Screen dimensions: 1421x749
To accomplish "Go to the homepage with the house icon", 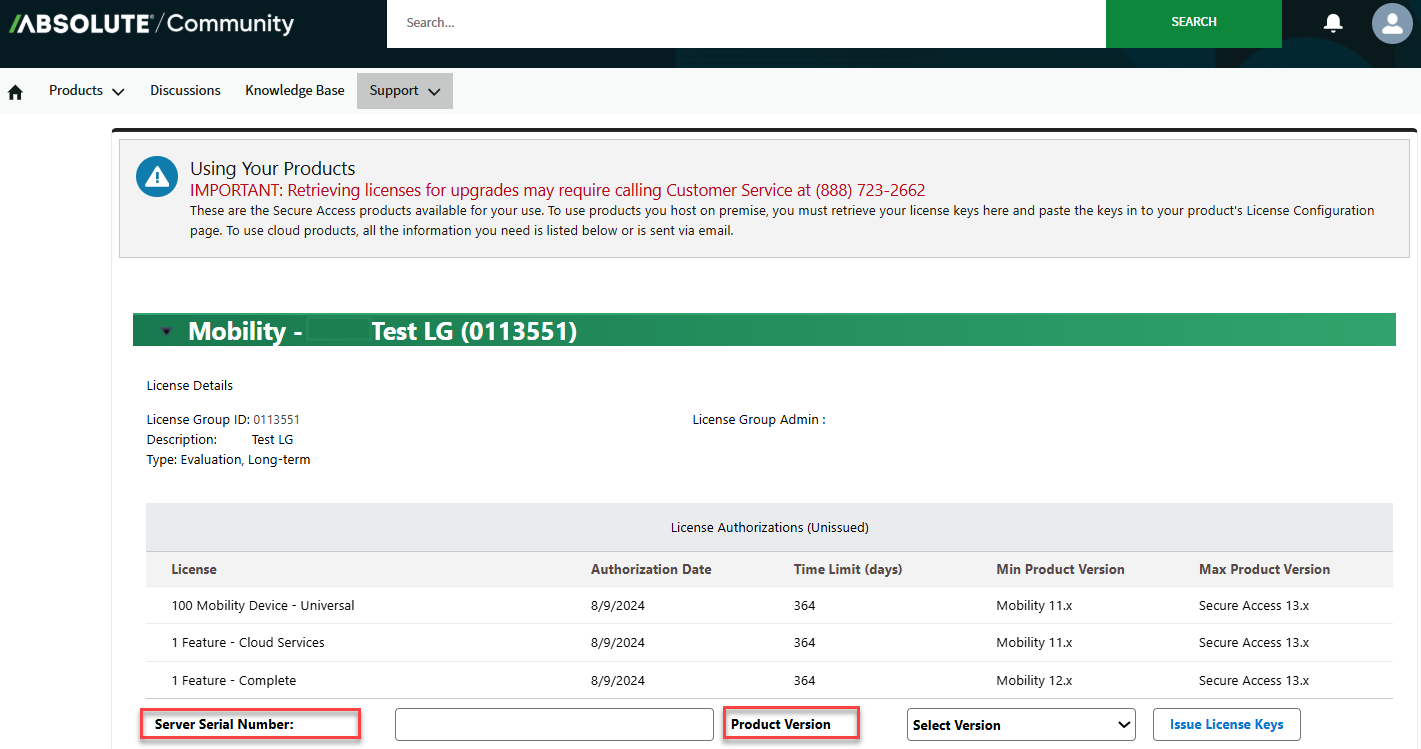I will [15, 90].
